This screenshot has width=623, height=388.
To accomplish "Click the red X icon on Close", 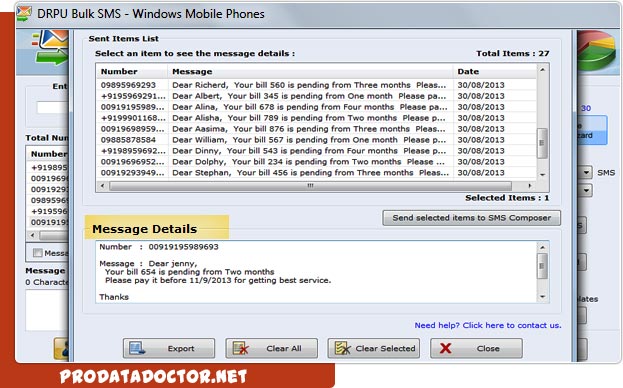I will point(446,348).
